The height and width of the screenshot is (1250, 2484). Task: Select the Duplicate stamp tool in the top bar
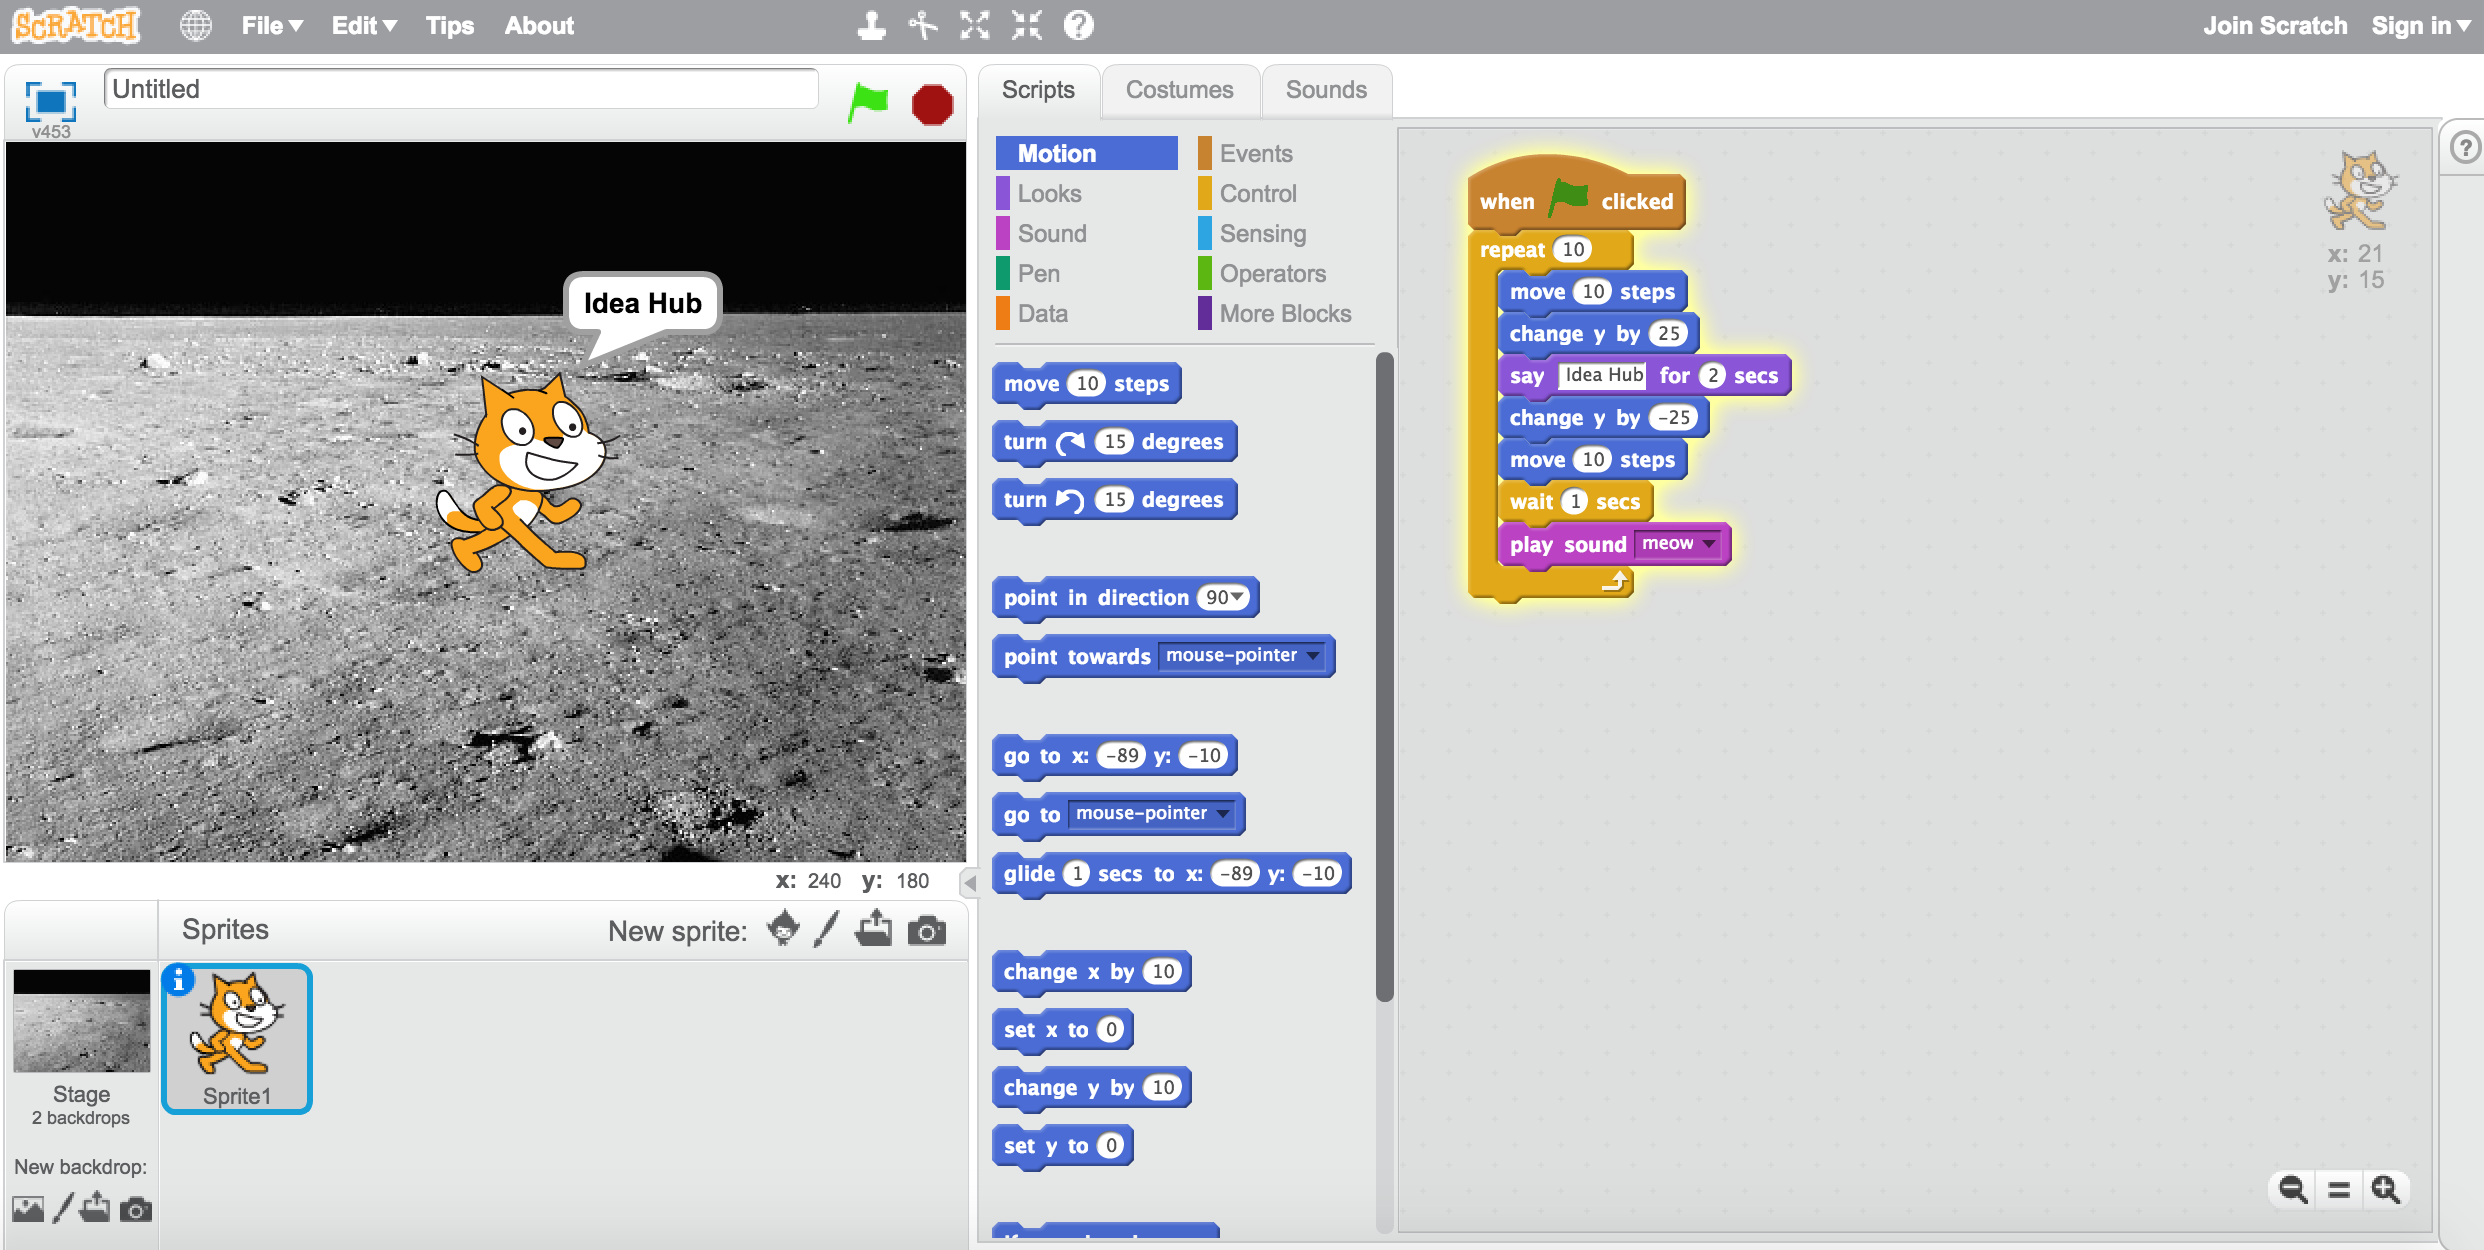click(x=871, y=25)
